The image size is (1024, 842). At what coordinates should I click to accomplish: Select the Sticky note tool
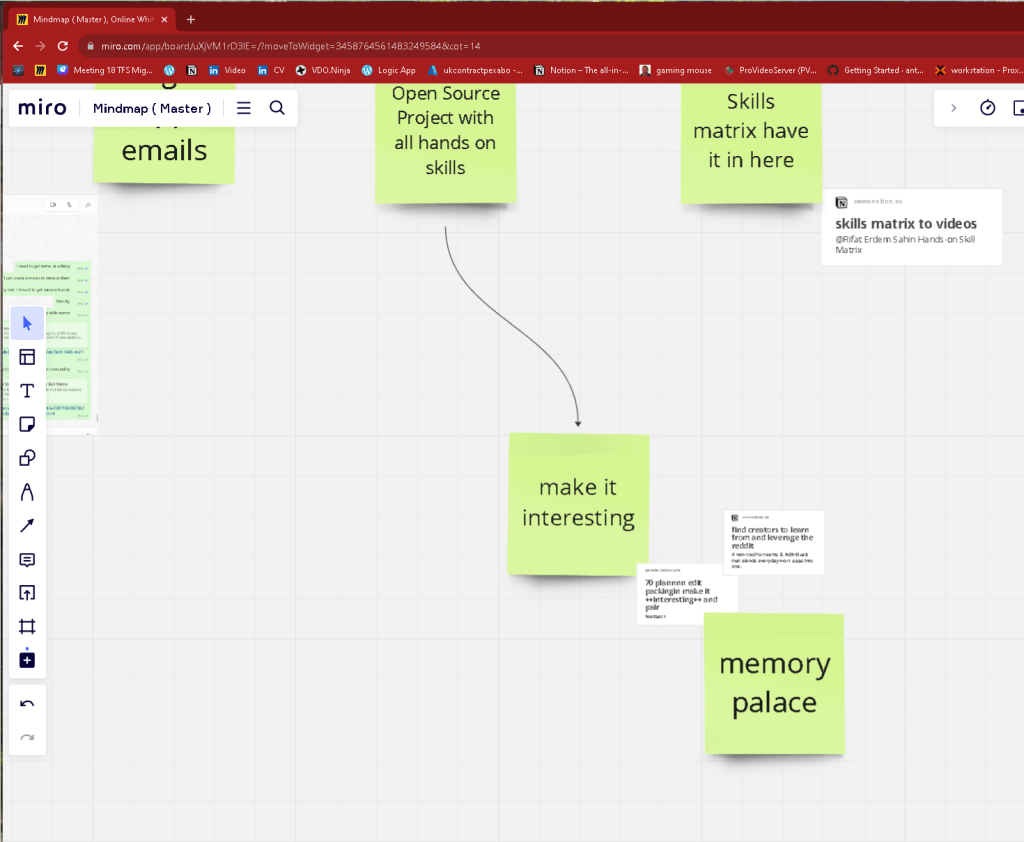click(27, 425)
